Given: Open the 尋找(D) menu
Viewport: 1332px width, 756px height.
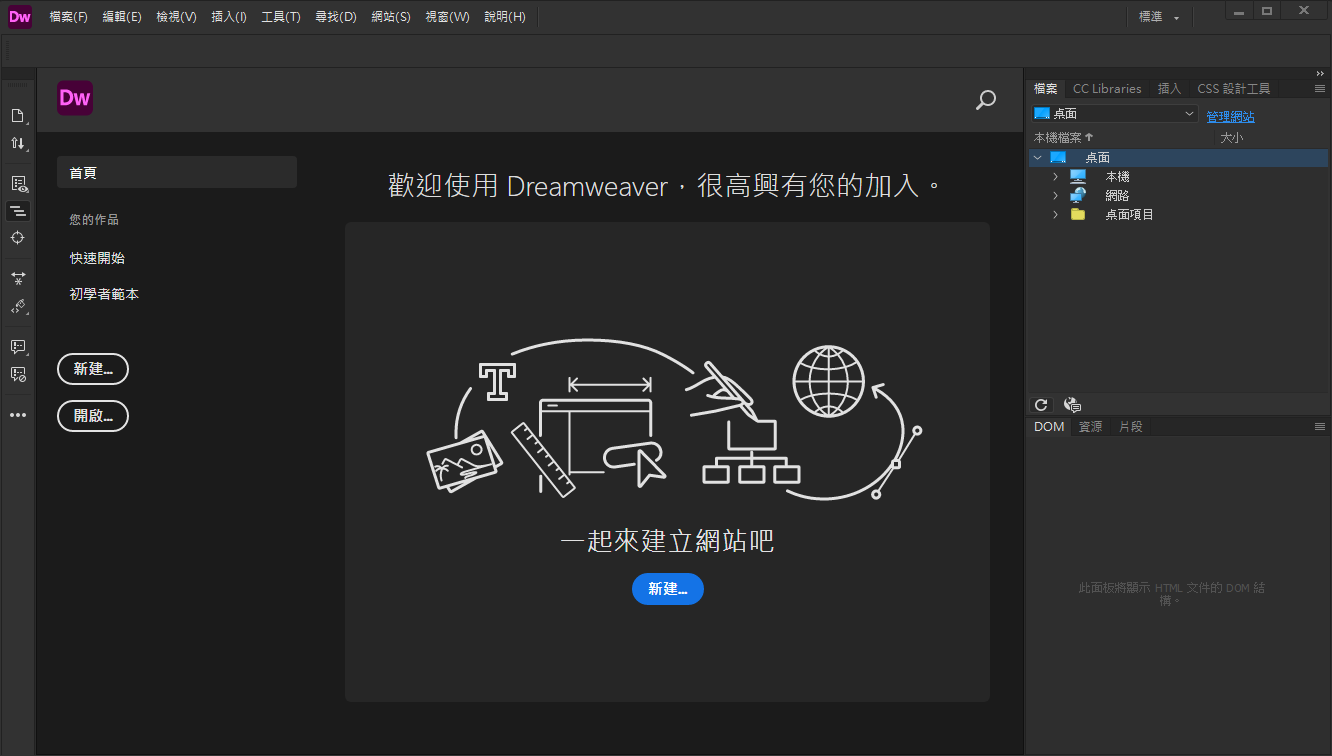Looking at the screenshot, I should (x=335, y=17).
